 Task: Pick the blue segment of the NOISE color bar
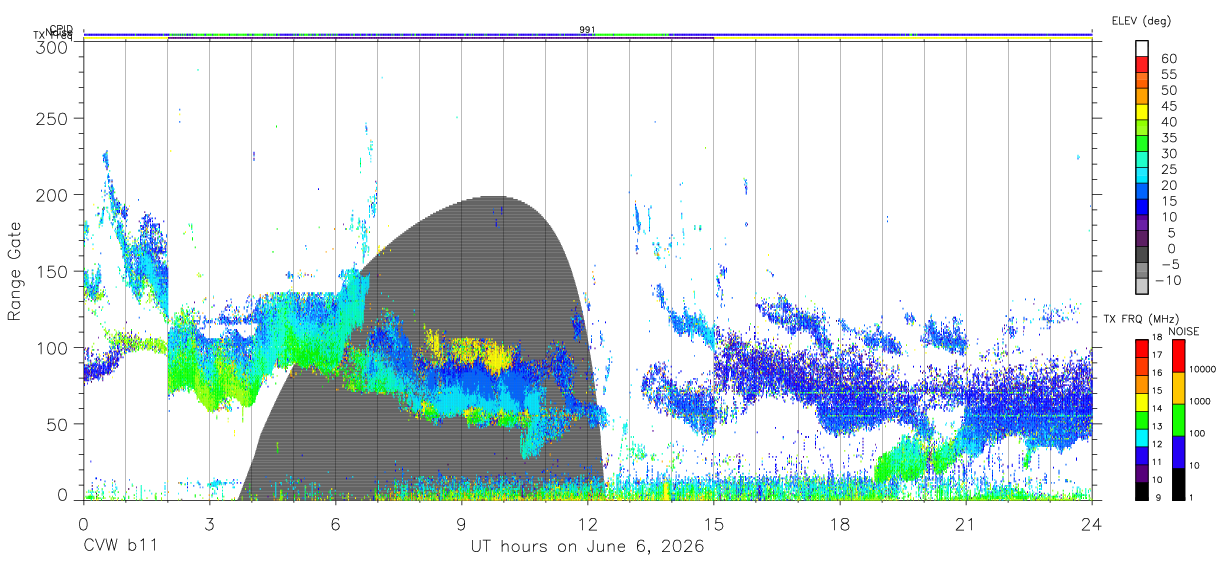tap(1177, 450)
